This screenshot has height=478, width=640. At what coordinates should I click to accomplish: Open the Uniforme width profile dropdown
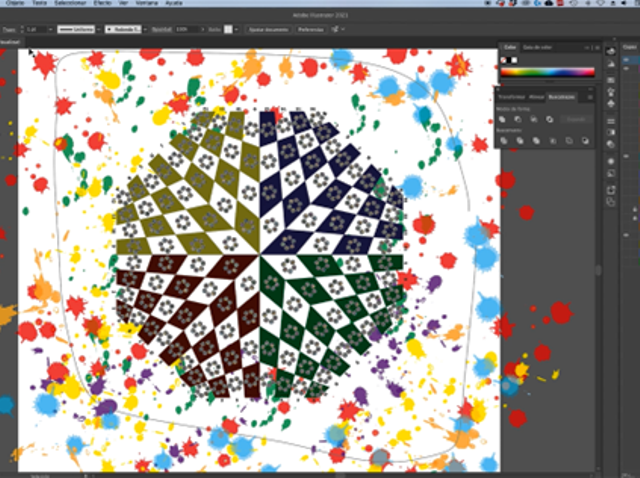(99, 29)
